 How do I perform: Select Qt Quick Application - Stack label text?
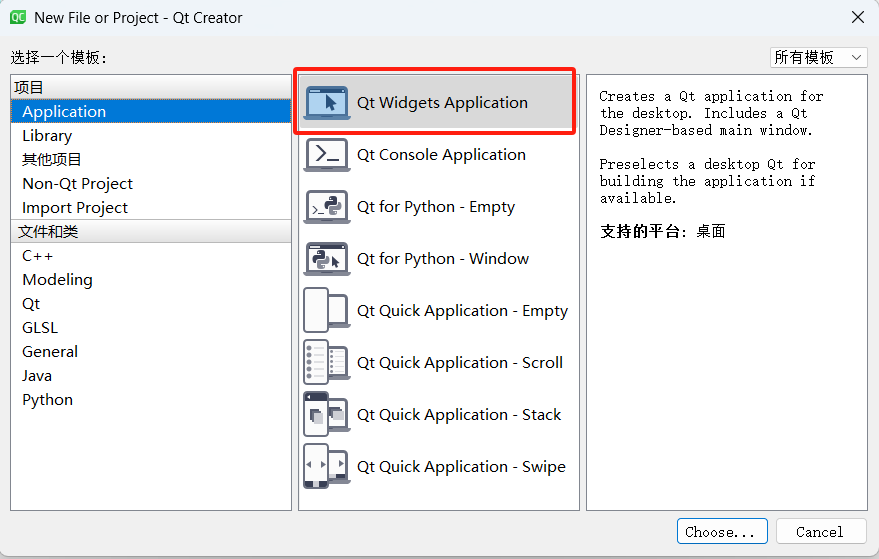[459, 415]
